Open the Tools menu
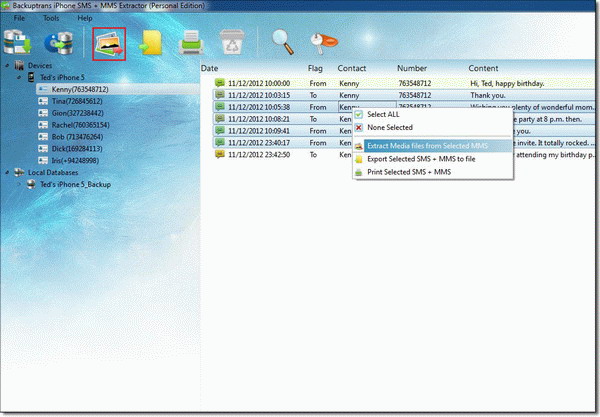600x417 pixels. tap(50, 18)
